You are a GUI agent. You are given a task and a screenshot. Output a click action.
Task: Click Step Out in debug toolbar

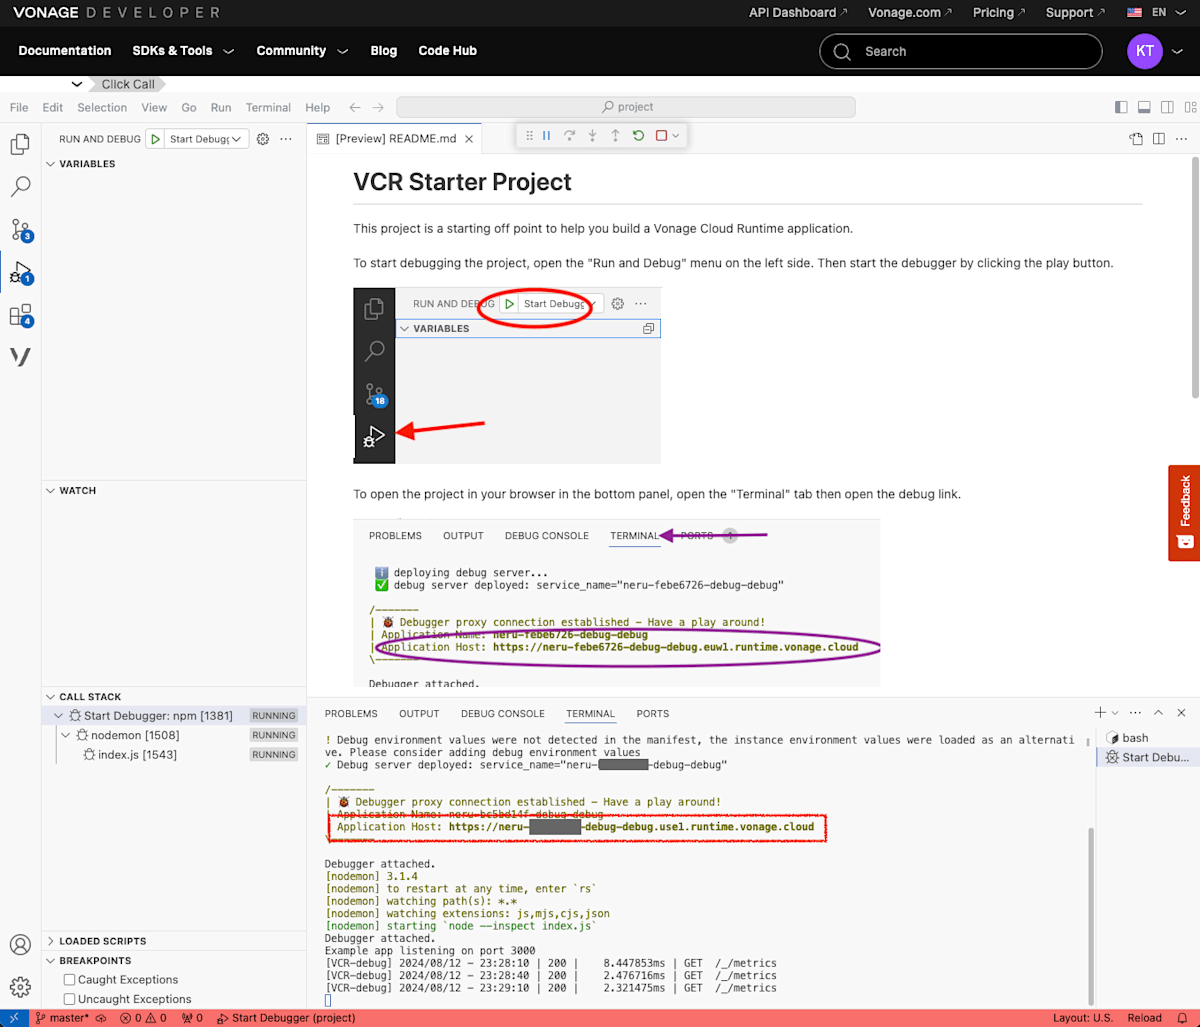click(615, 136)
